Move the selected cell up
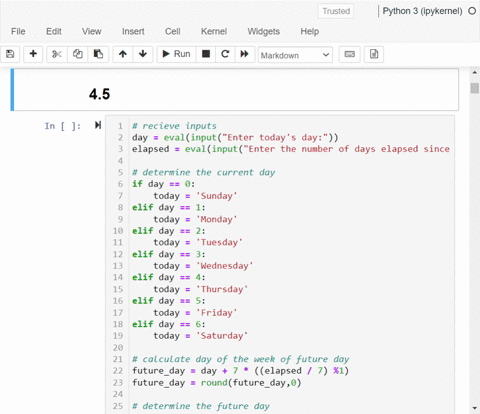 (x=123, y=54)
